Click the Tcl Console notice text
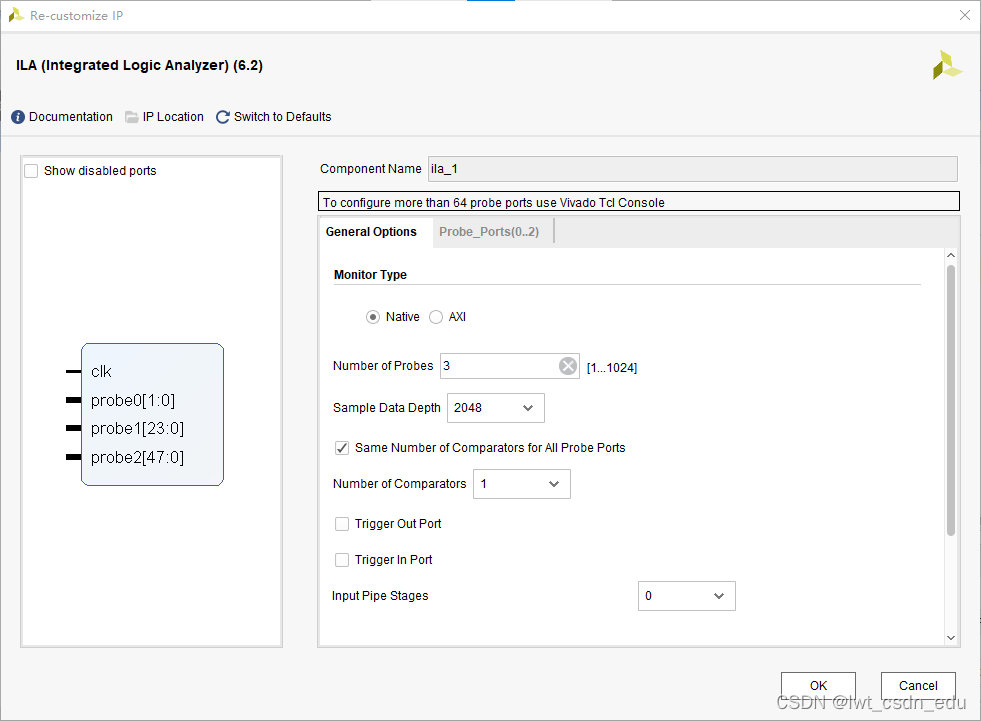The height and width of the screenshot is (721, 981). point(494,202)
